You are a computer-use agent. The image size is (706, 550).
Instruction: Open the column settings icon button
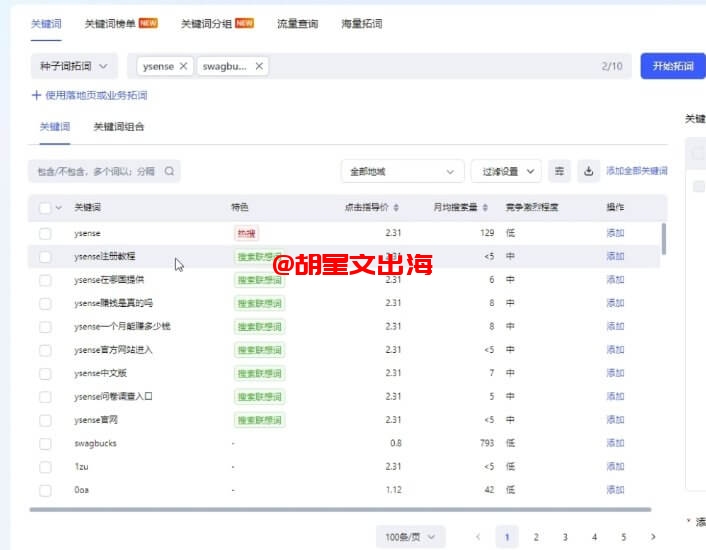click(x=559, y=171)
